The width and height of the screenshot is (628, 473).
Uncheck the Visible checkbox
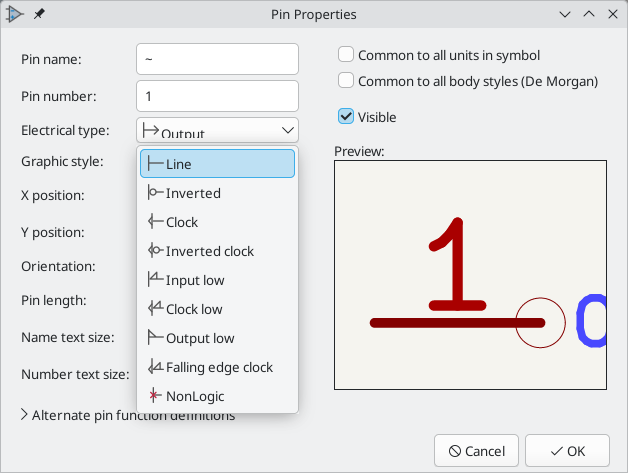point(346,117)
